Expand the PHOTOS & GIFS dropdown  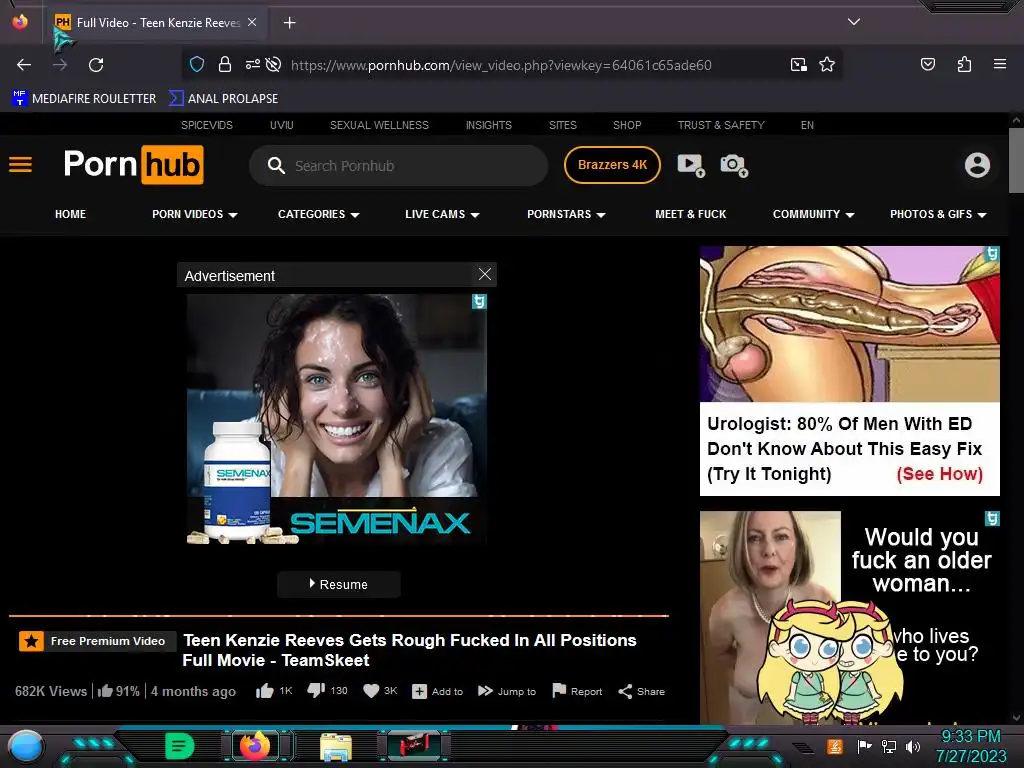coord(938,214)
